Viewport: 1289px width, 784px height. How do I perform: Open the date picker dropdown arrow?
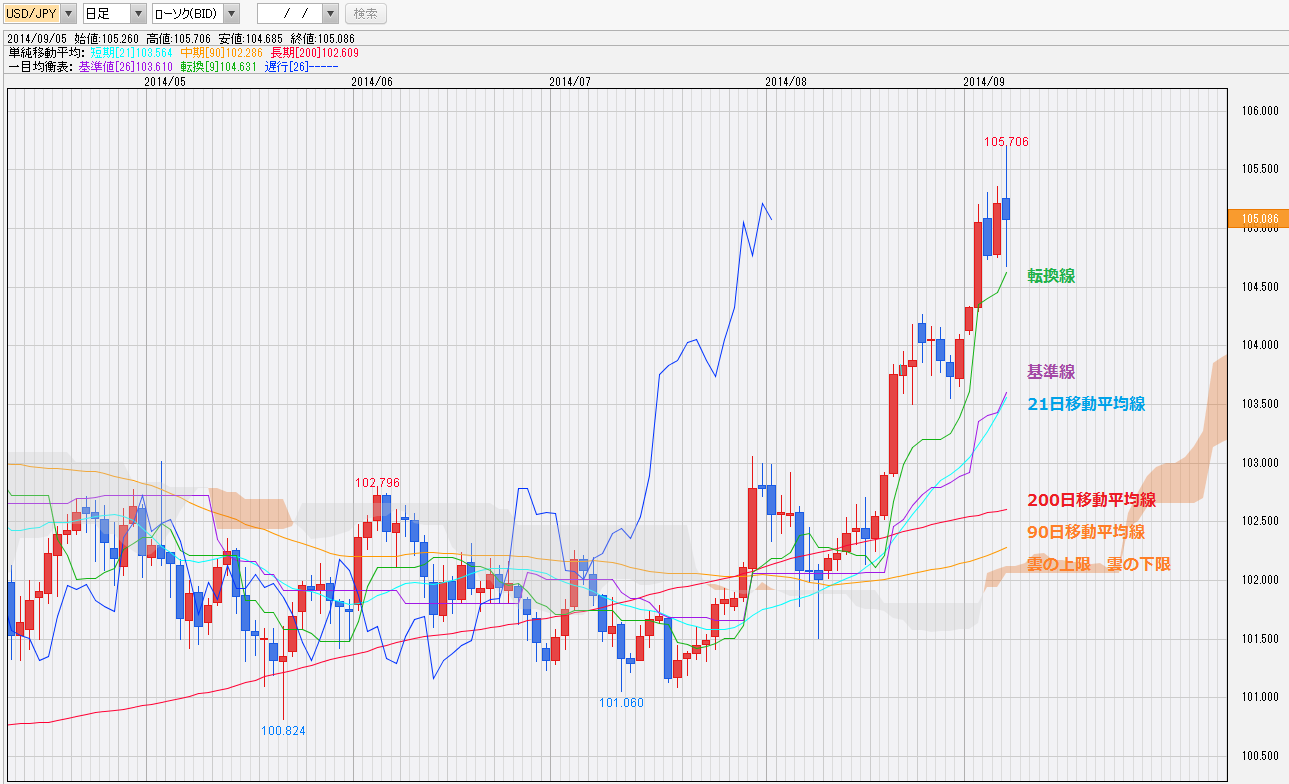point(330,14)
